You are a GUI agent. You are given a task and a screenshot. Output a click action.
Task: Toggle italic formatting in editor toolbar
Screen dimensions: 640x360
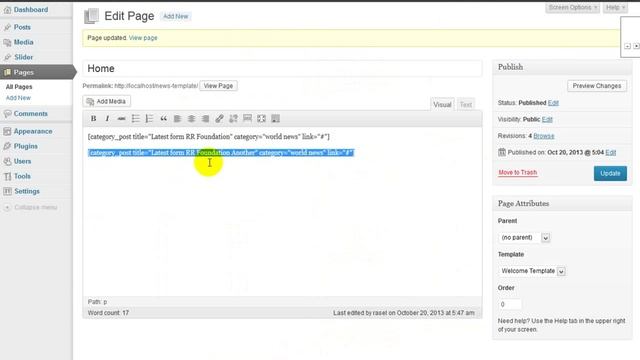107,118
